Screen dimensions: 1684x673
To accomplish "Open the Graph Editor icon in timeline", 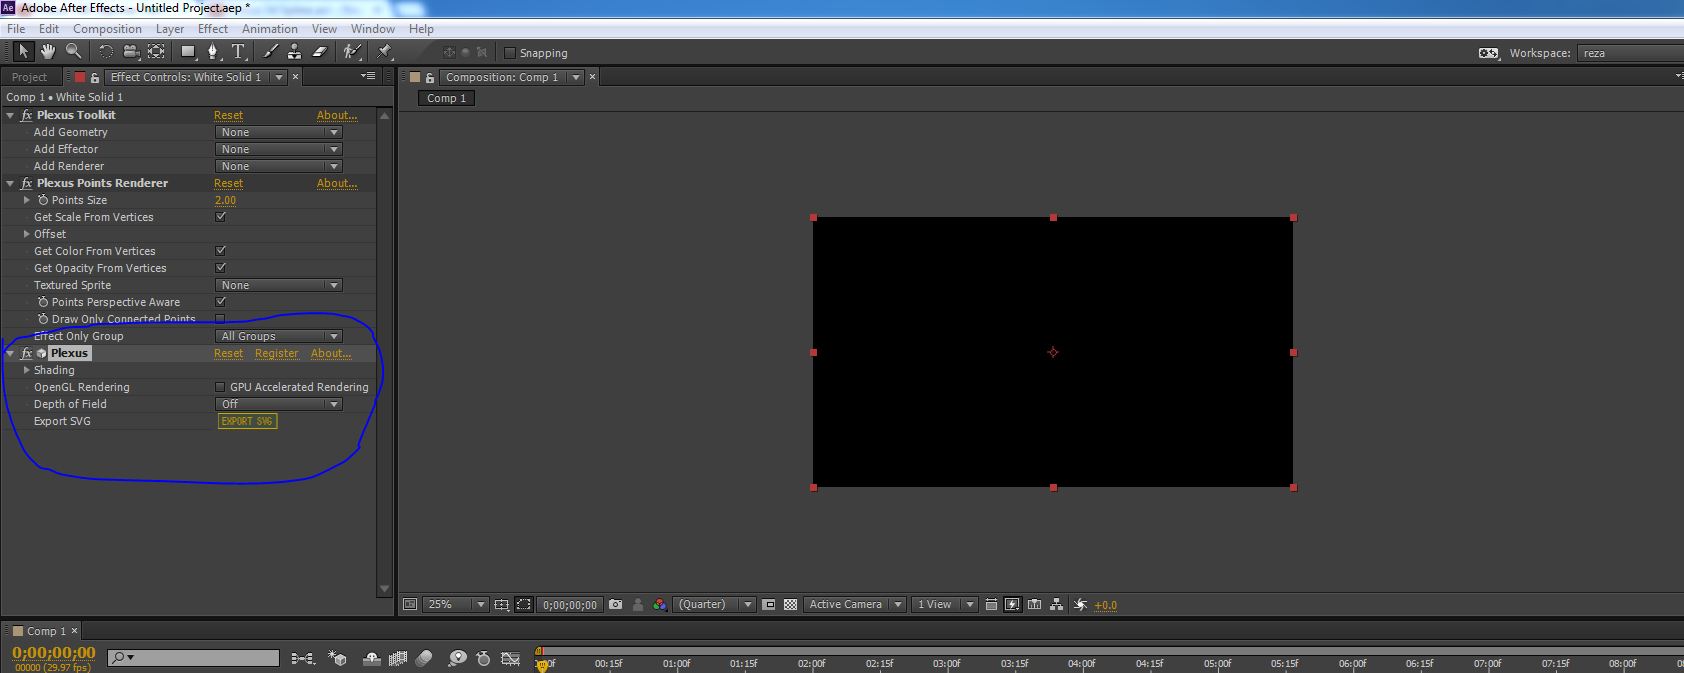I will [x=510, y=658].
